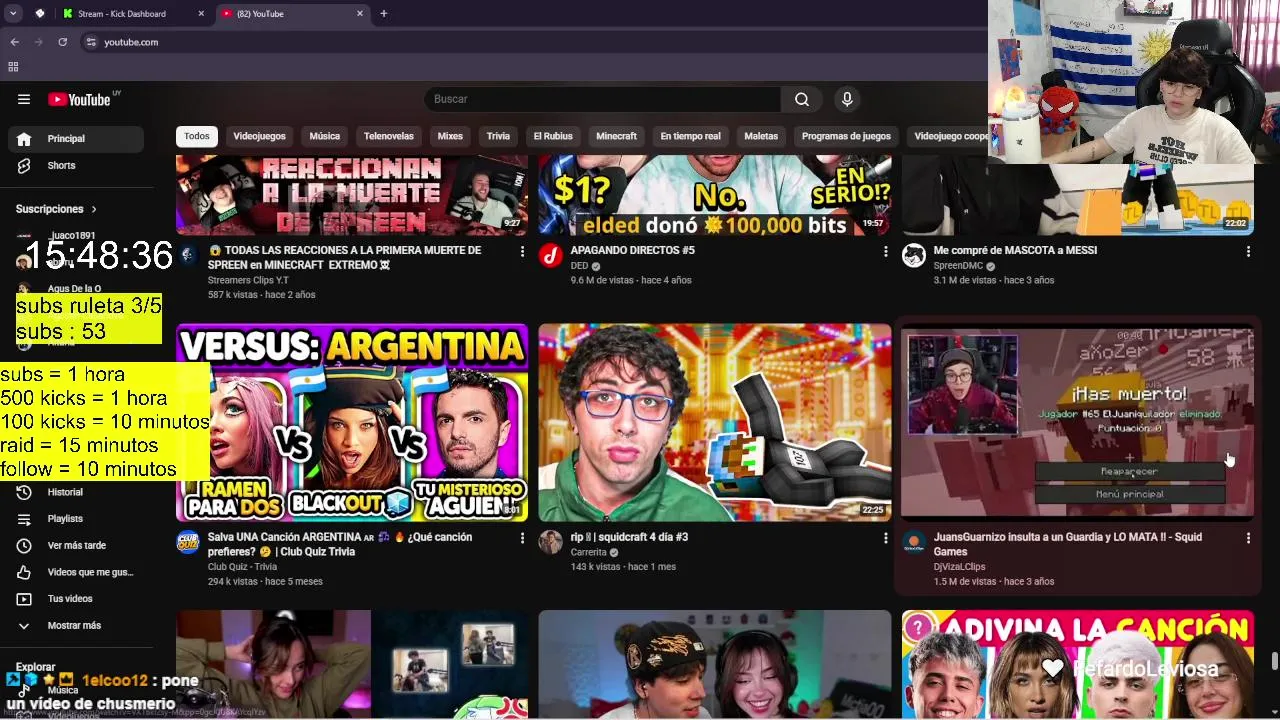Open options for Club Quiz Trivia video
The height and width of the screenshot is (720, 1280).
521,539
